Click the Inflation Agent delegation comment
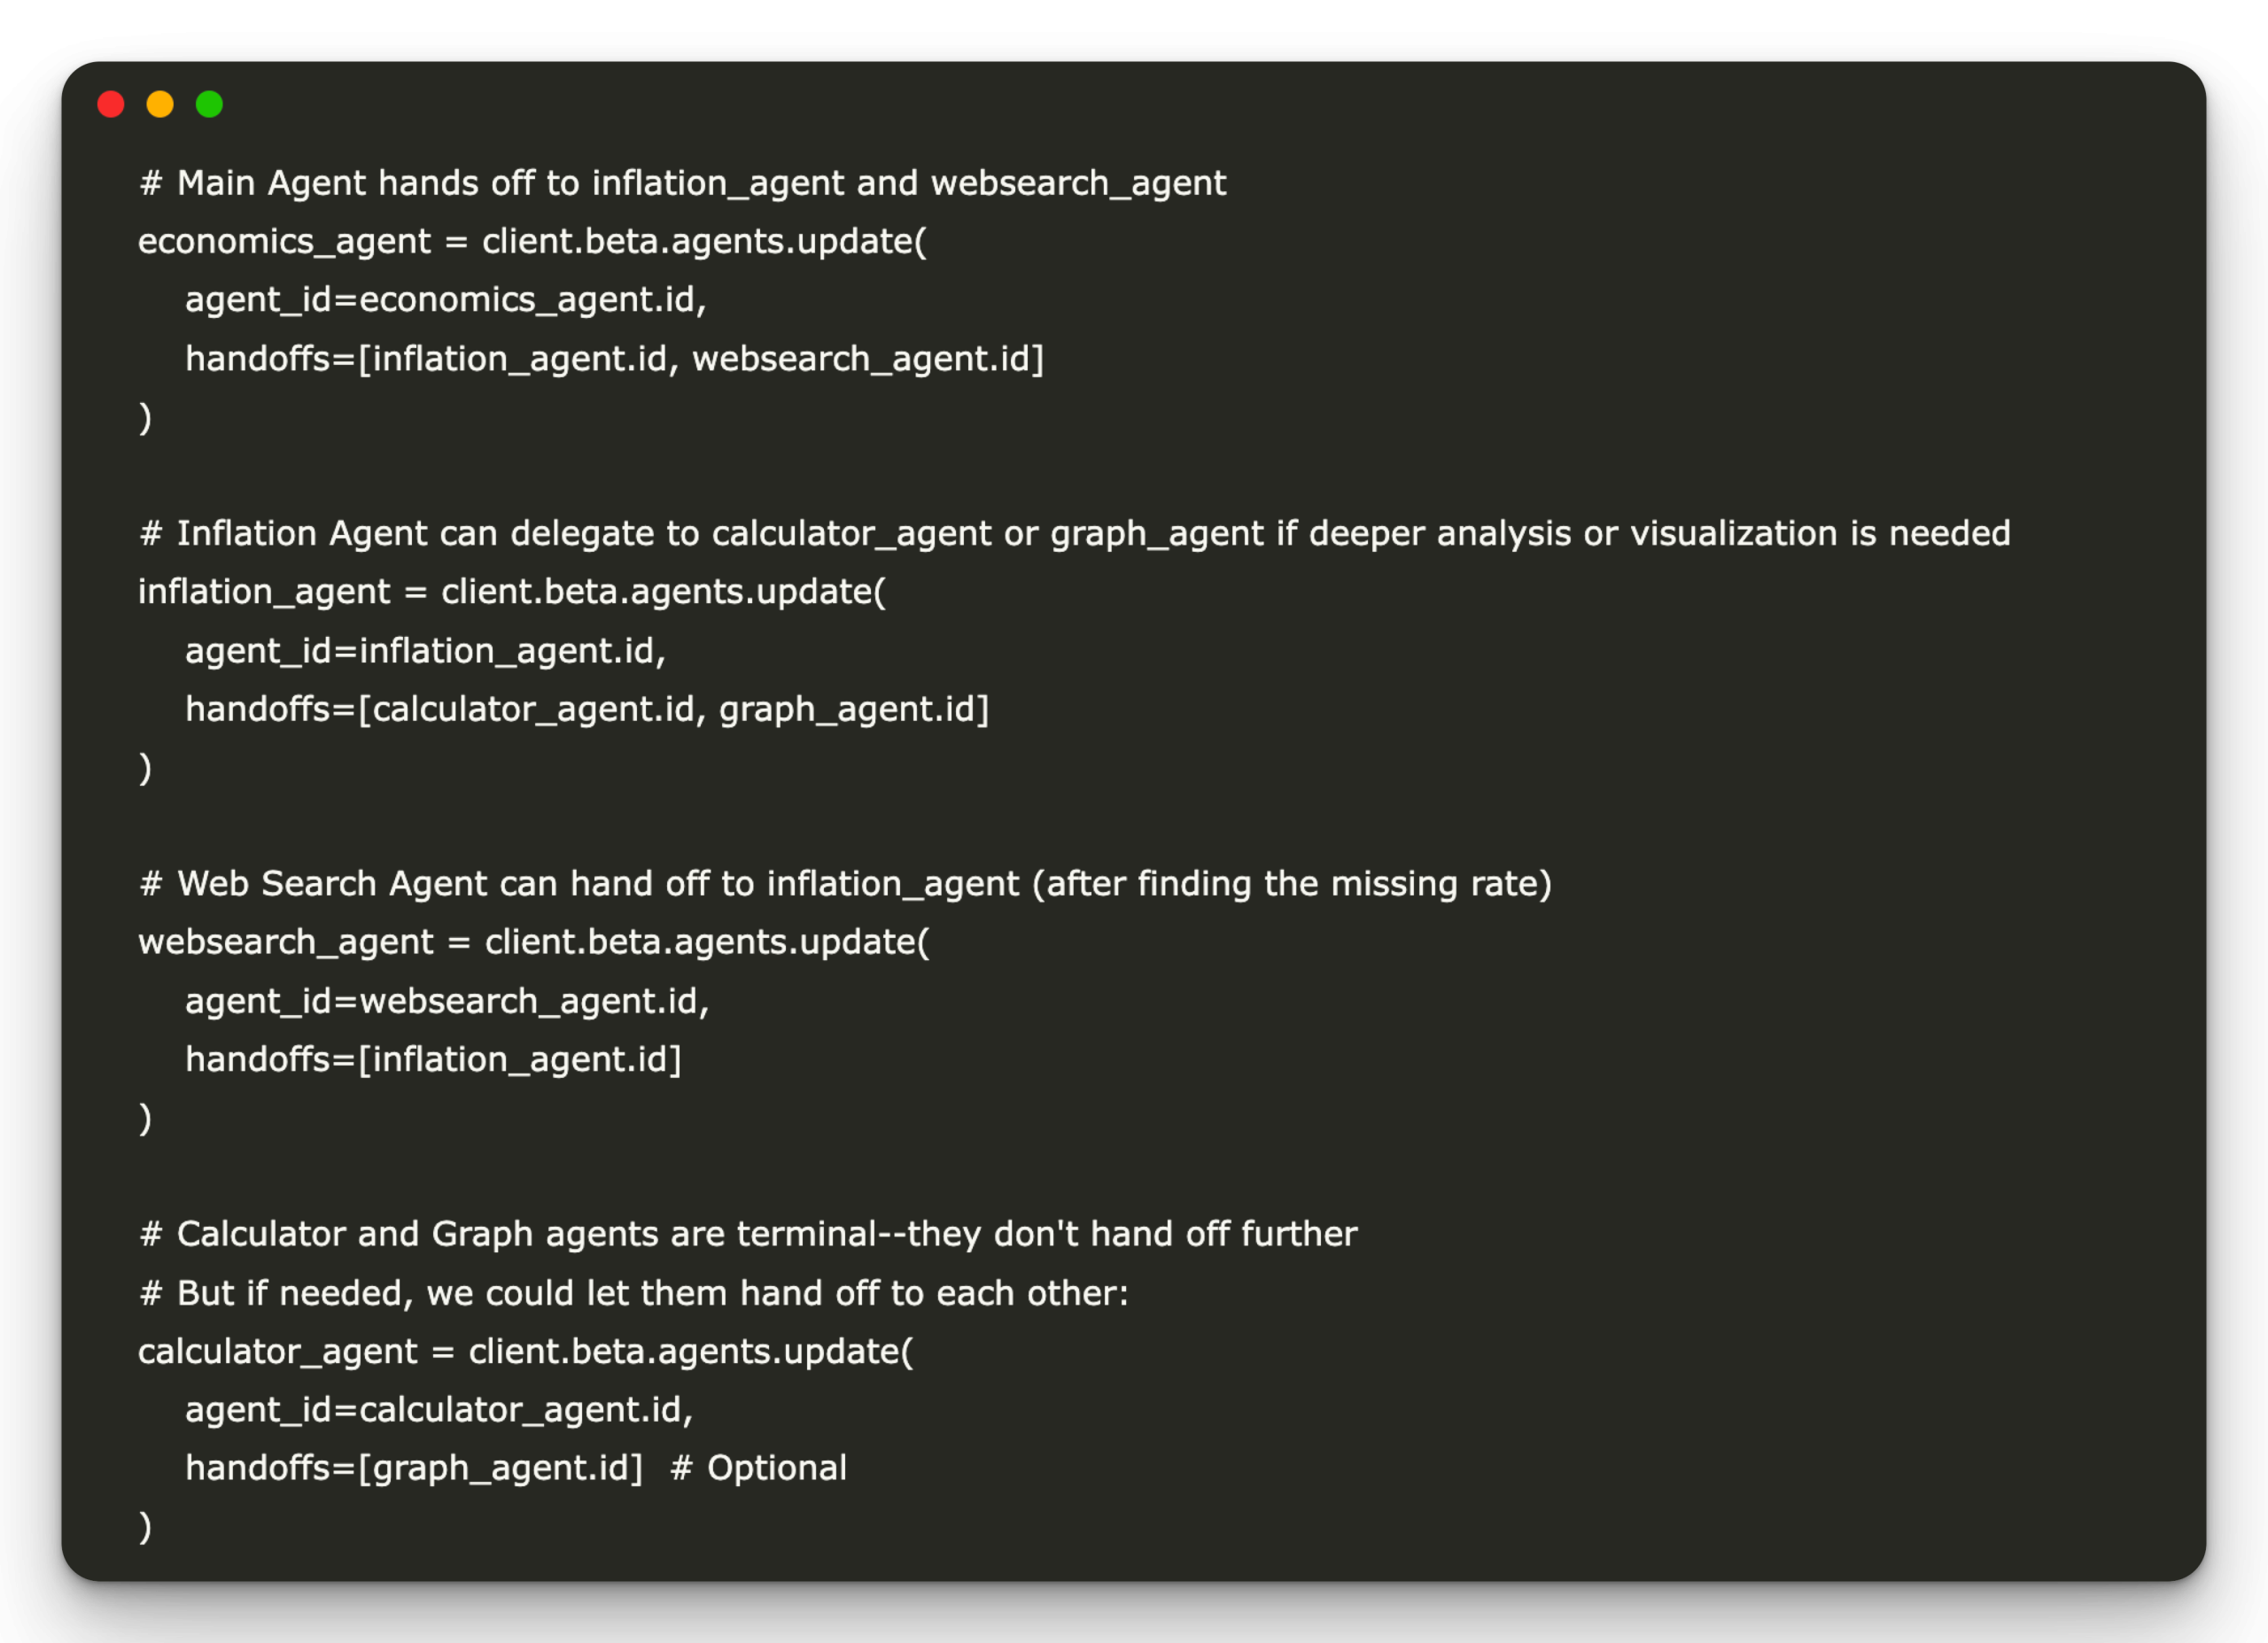 point(1074,533)
